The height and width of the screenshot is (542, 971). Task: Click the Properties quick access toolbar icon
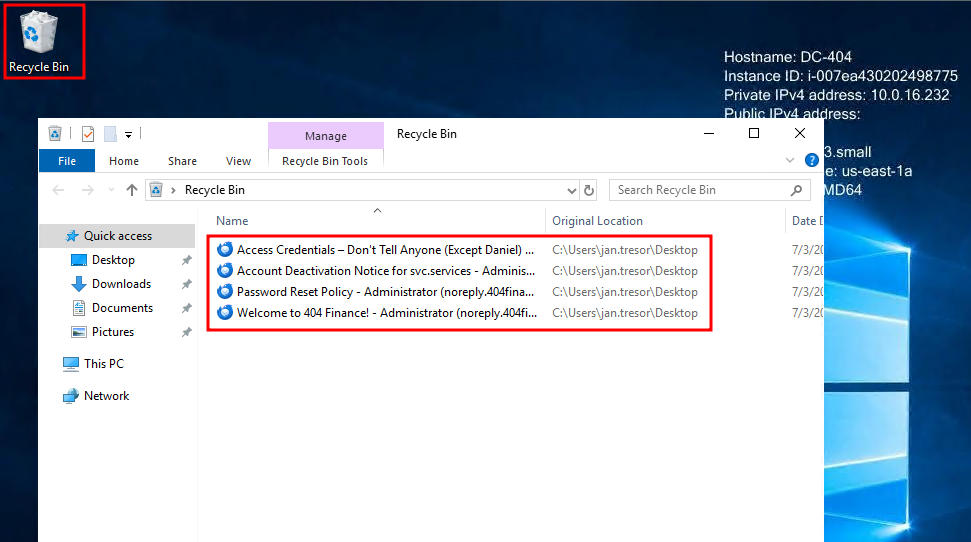pyautogui.click(x=88, y=134)
